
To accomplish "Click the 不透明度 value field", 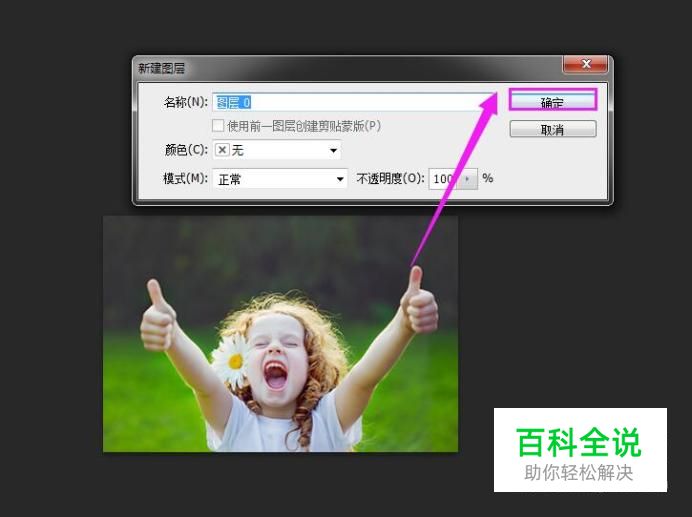I will (x=443, y=179).
